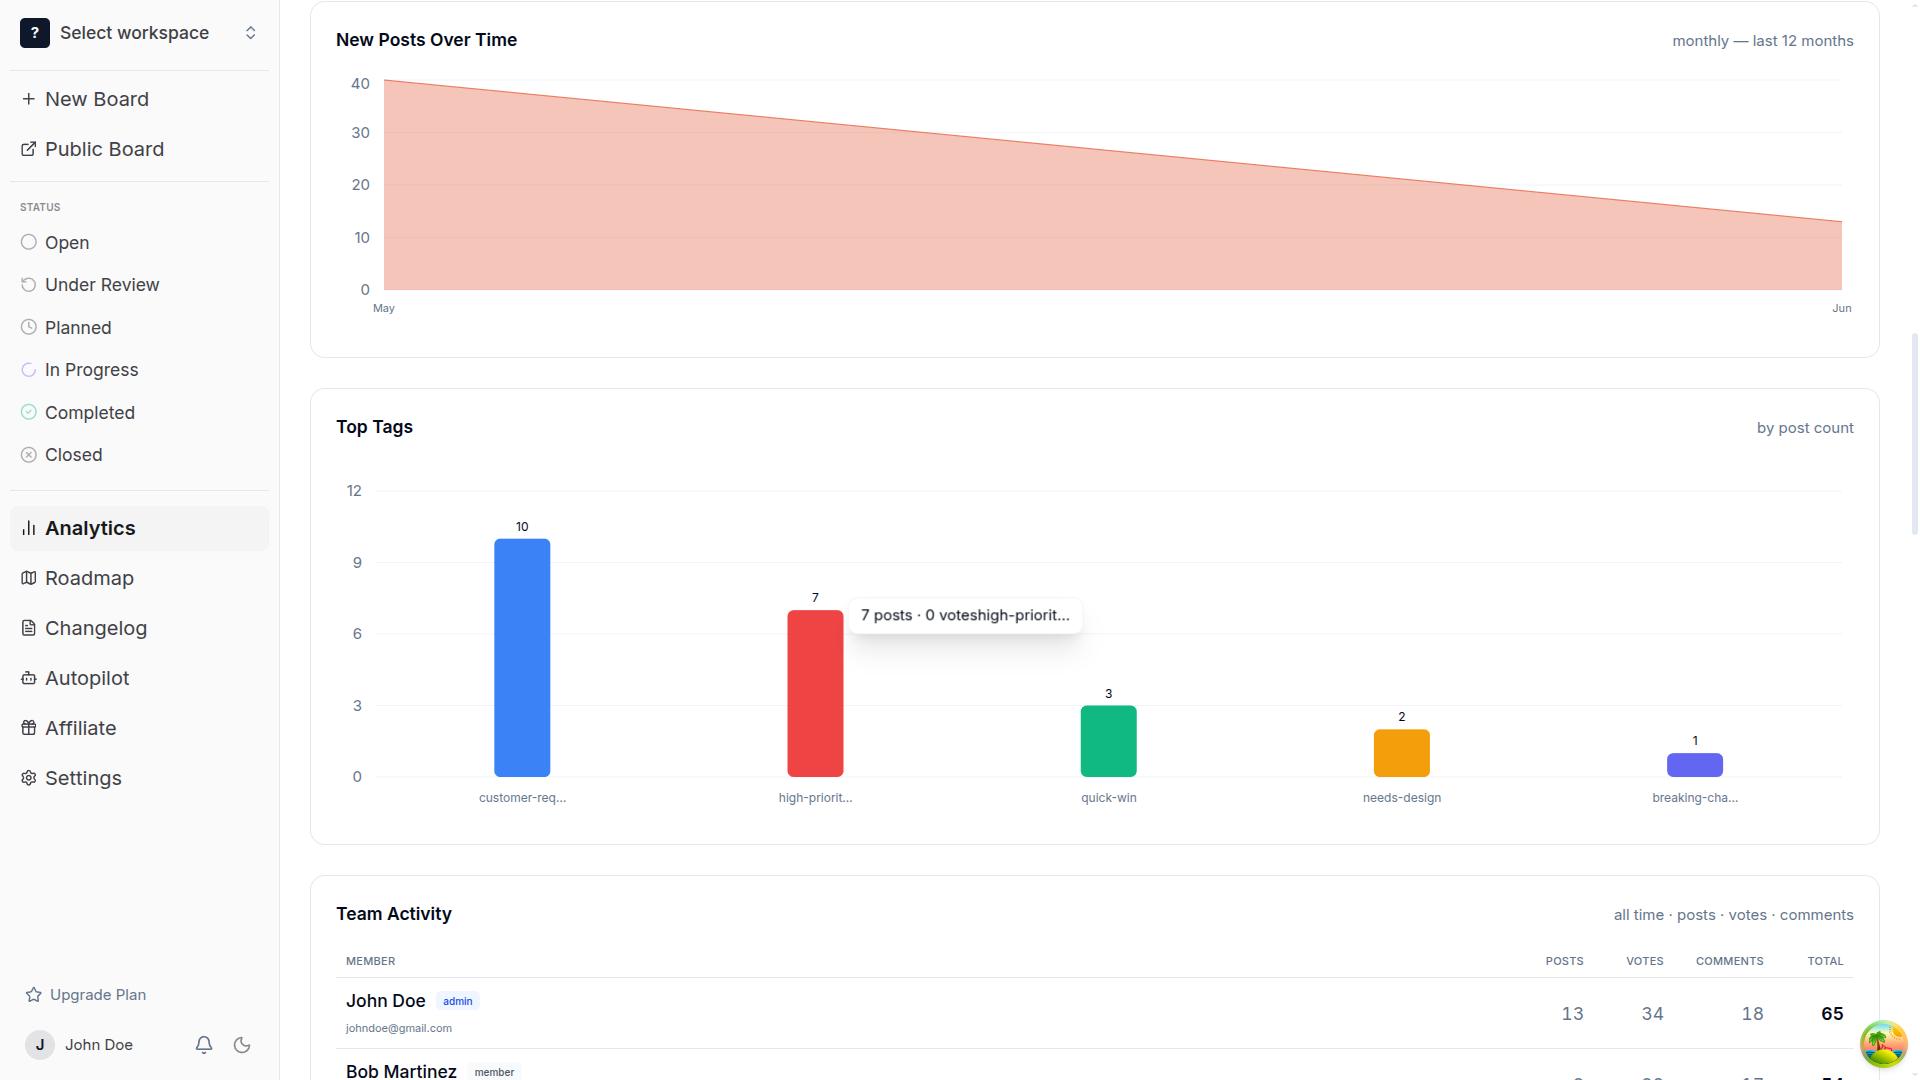Click the MEMBER column header
1920x1080 pixels.
370,961
